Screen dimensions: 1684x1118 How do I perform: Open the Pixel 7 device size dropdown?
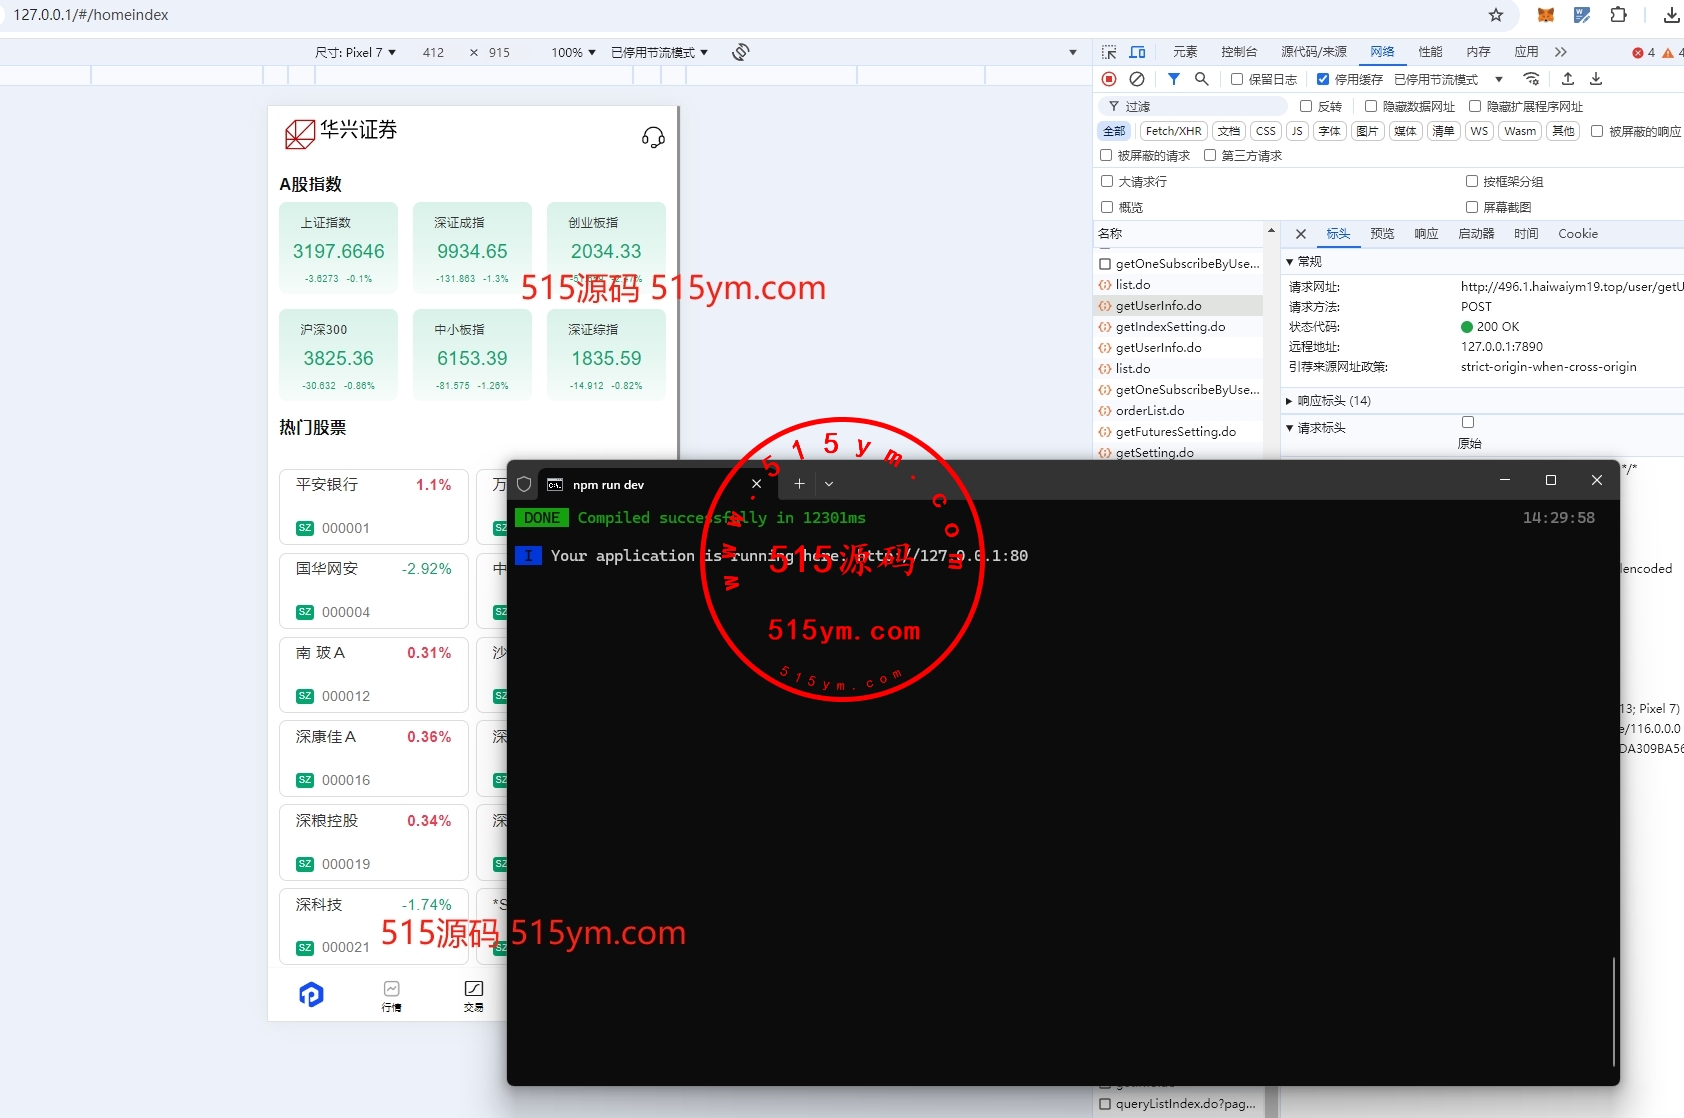(x=356, y=52)
